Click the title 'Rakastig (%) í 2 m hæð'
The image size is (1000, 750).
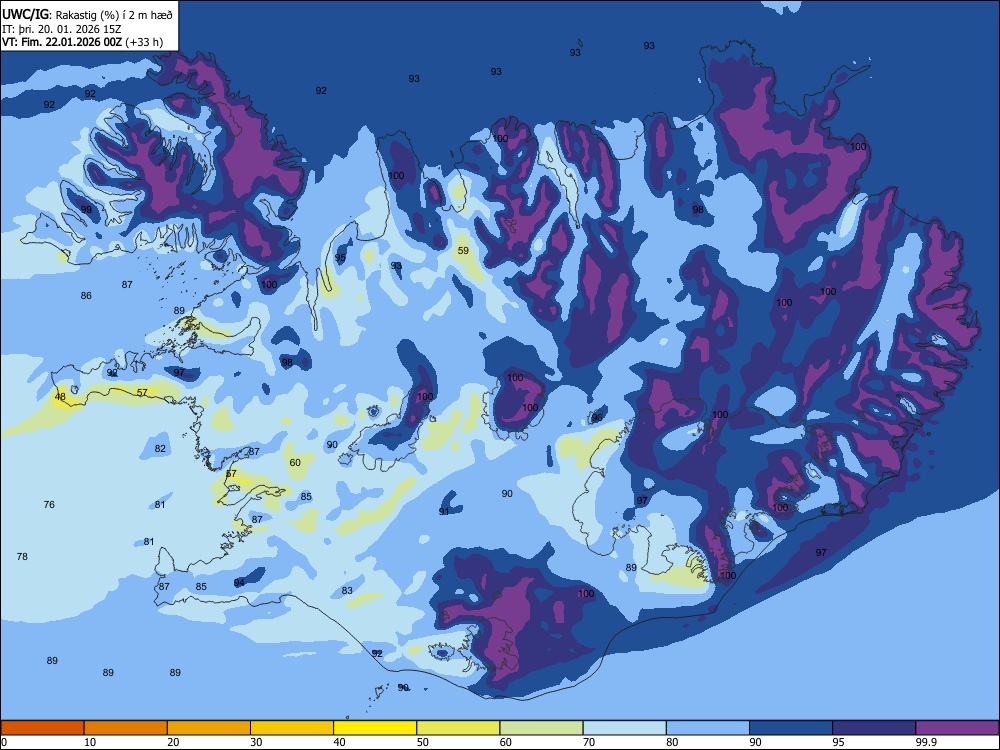coord(115,15)
